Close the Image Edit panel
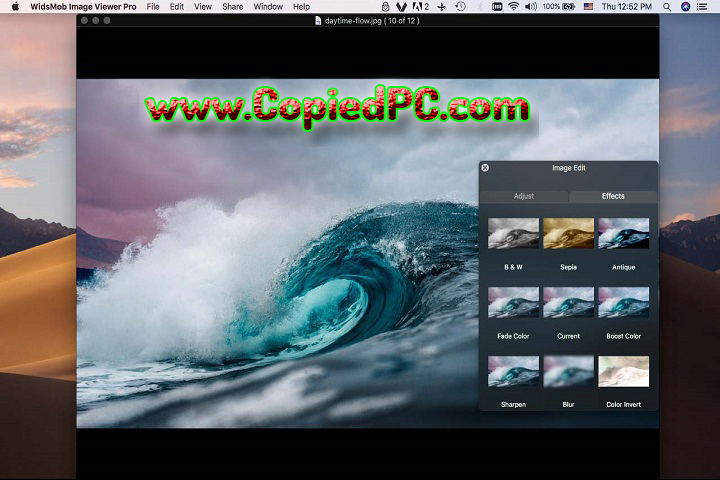720x480 pixels. tap(485, 168)
